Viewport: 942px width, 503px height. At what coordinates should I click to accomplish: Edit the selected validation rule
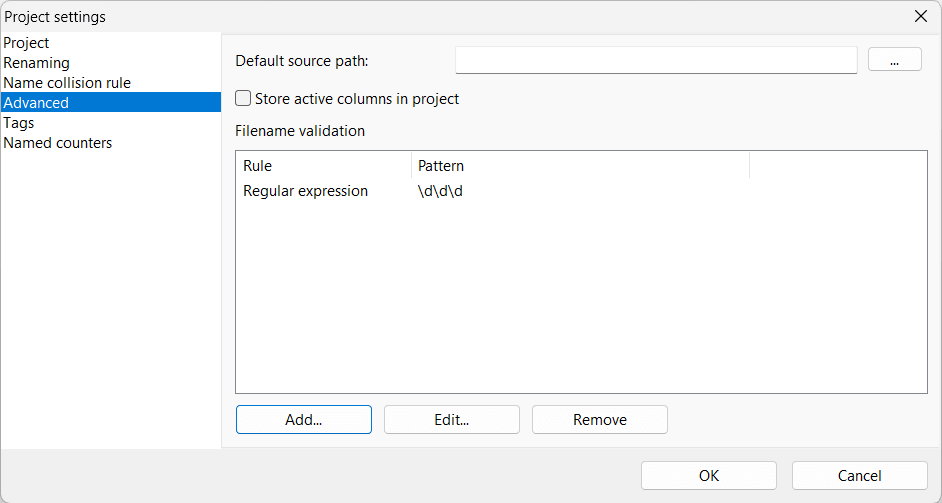pos(452,419)
